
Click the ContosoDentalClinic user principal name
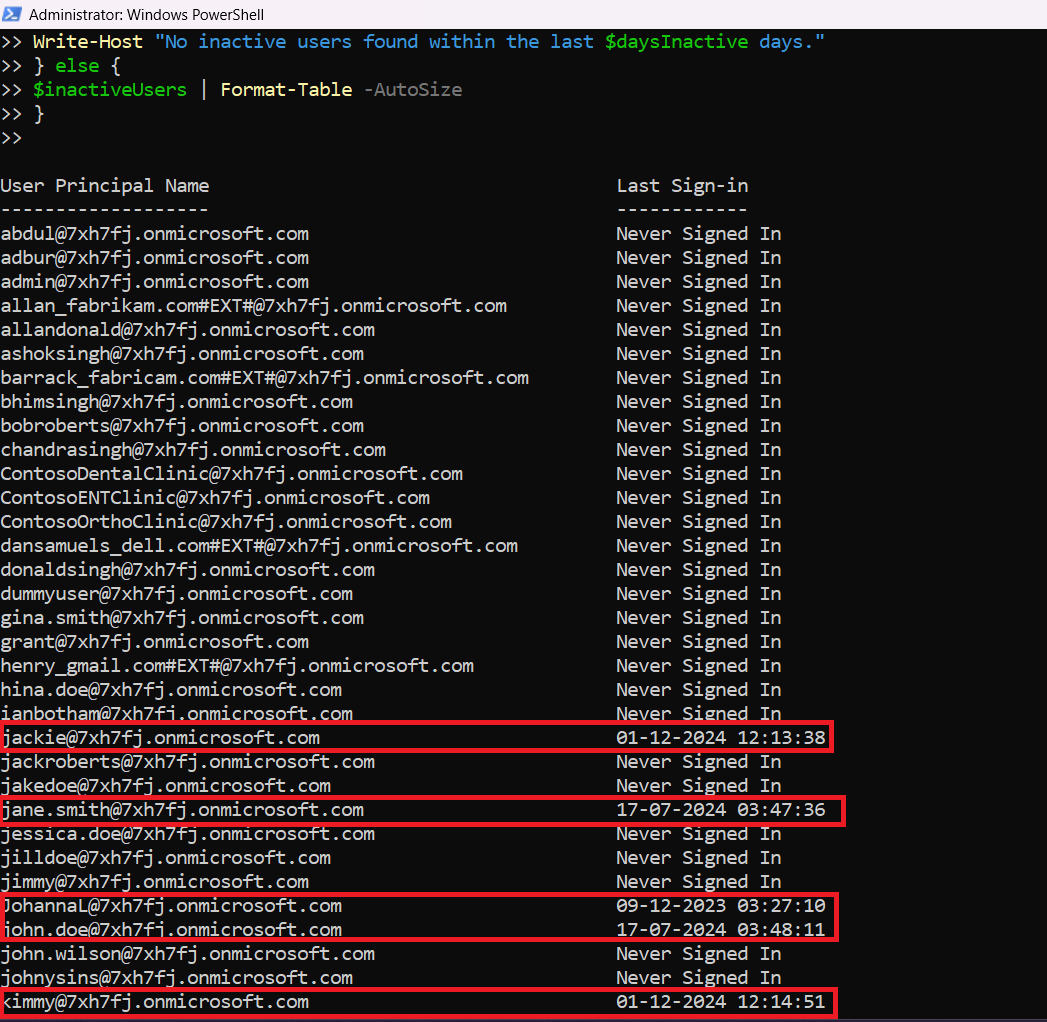[x=232, y=474]
